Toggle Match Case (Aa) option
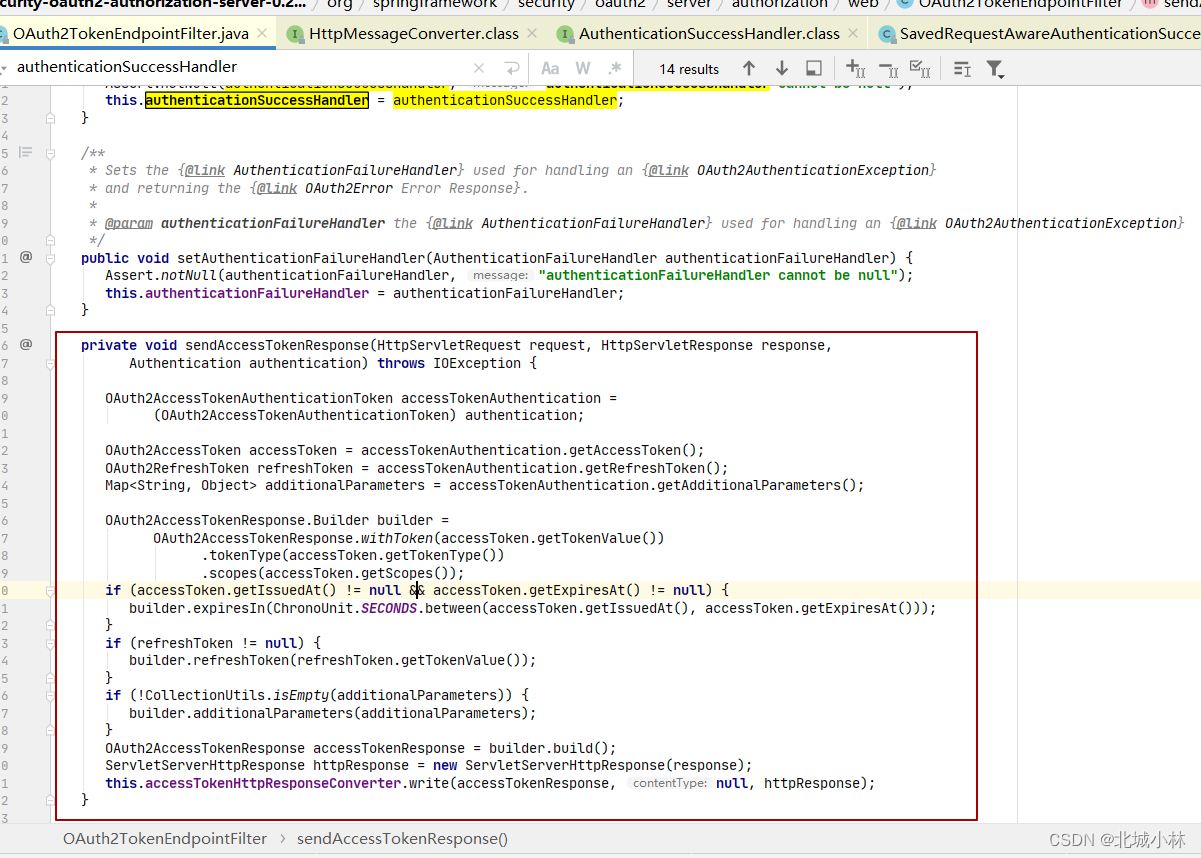1201x858 pixels. 550,68
